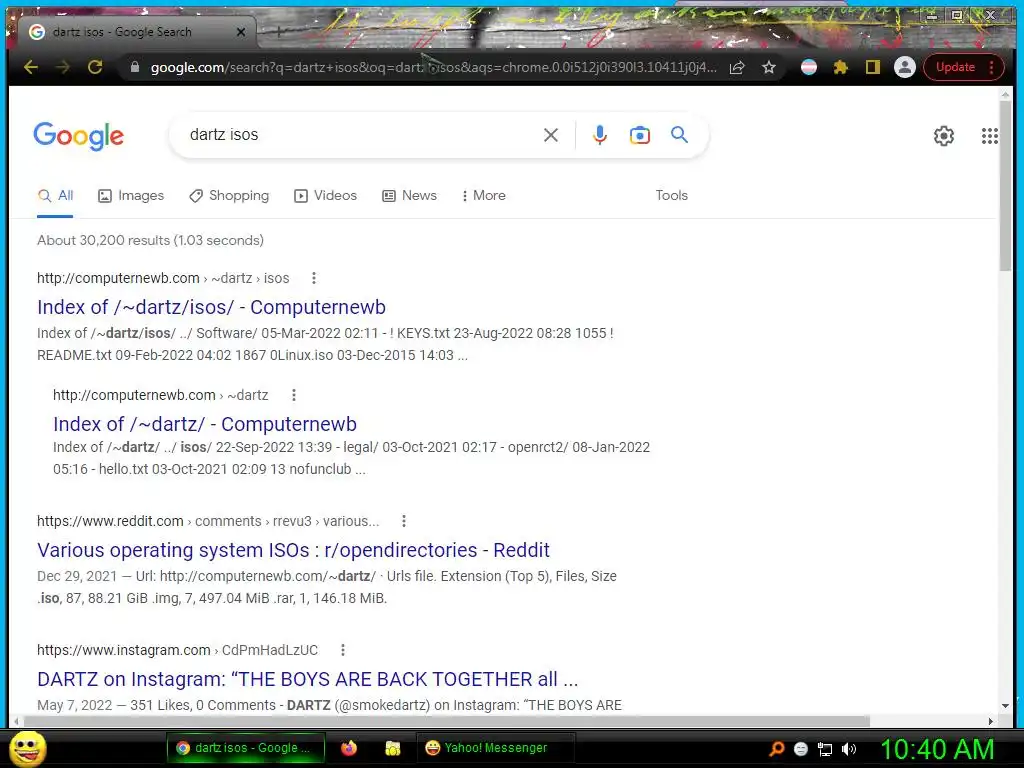Click the Google logo
The height and width of the screenshot is (768, 1024).
(x=78, y=136)
